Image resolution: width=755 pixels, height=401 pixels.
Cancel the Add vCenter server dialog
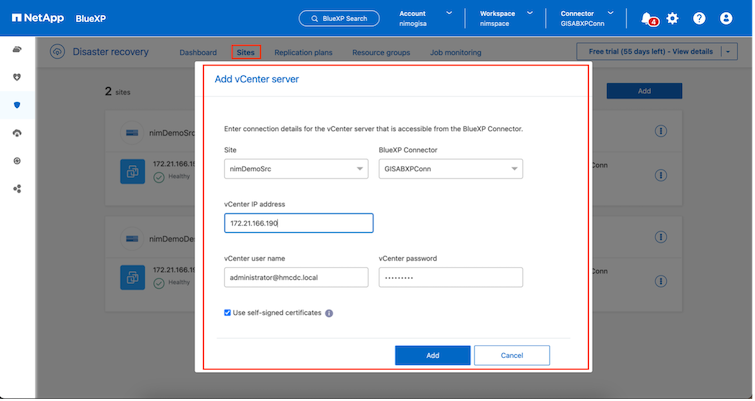tap(511, 355)
